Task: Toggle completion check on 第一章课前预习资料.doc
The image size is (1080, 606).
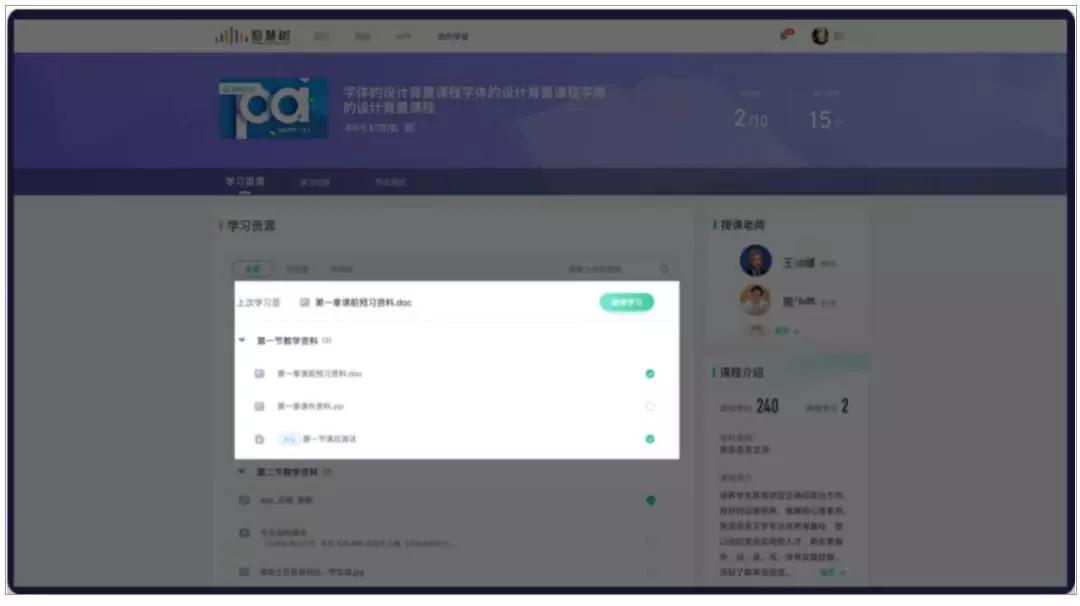Action: (650, 372)
